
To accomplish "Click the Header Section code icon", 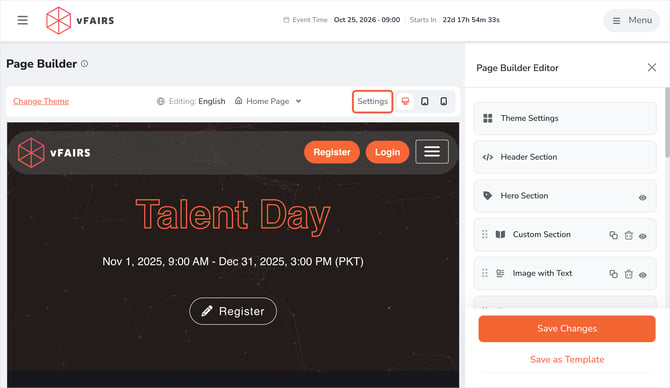I will tap(488, 157).
